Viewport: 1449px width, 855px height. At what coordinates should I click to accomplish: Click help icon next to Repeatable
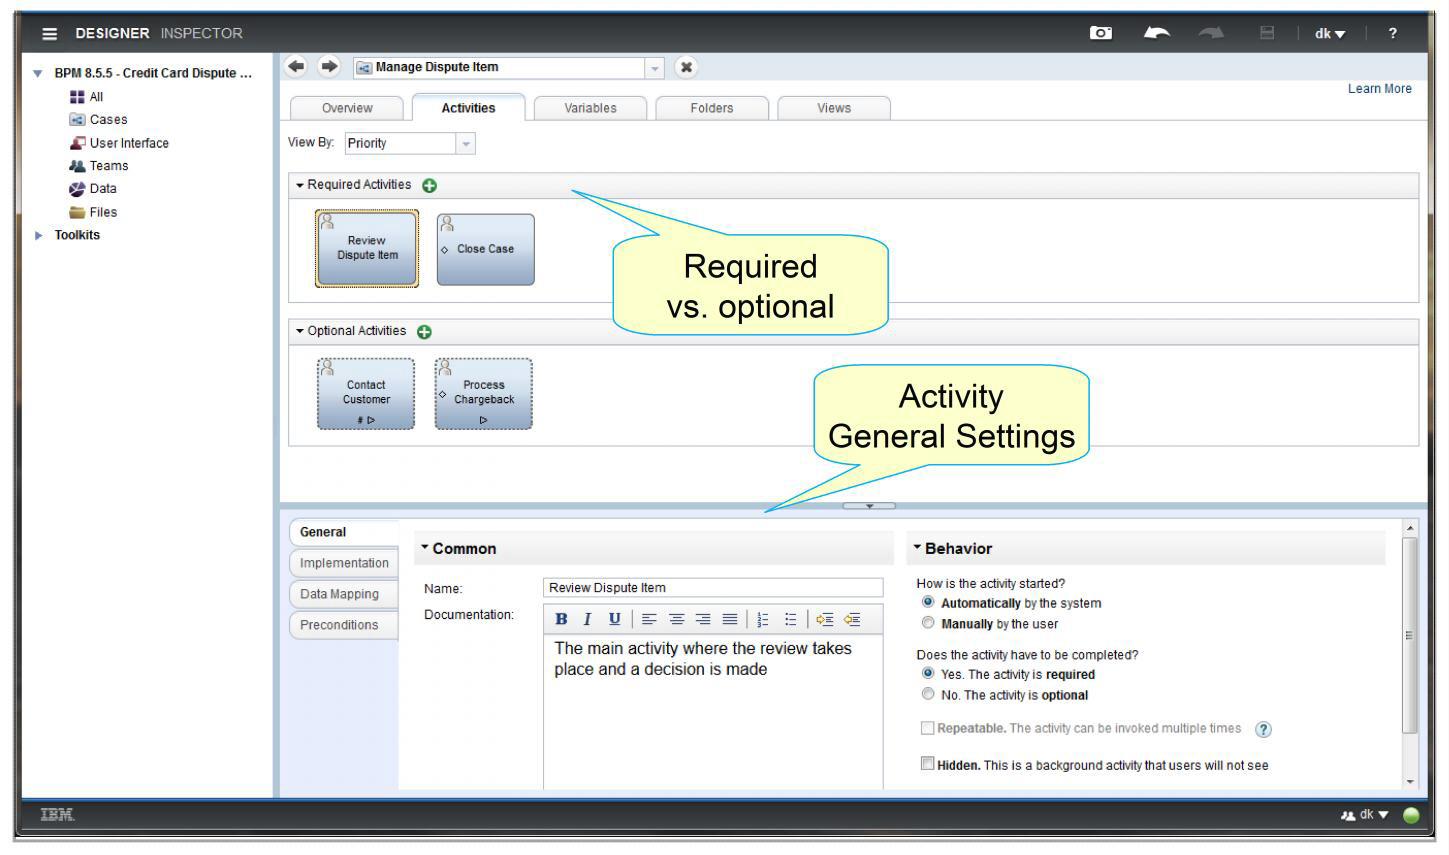(x=1263, y=730)
